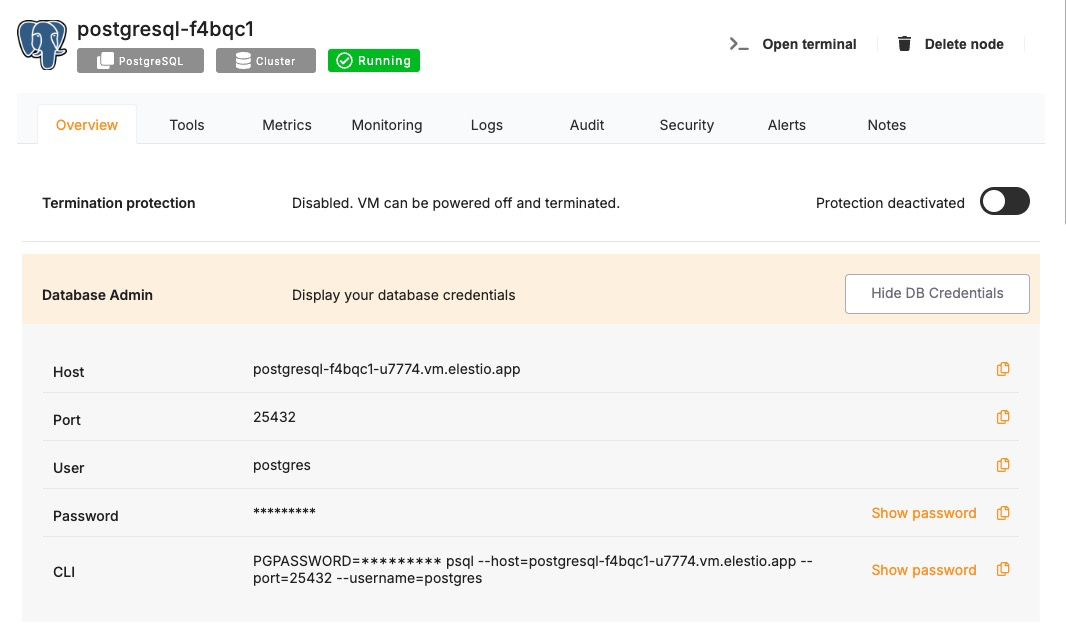This screenshot has height=633, width=1066.
Task: Switch to the Metrics tab
Action: coord(287,125)
